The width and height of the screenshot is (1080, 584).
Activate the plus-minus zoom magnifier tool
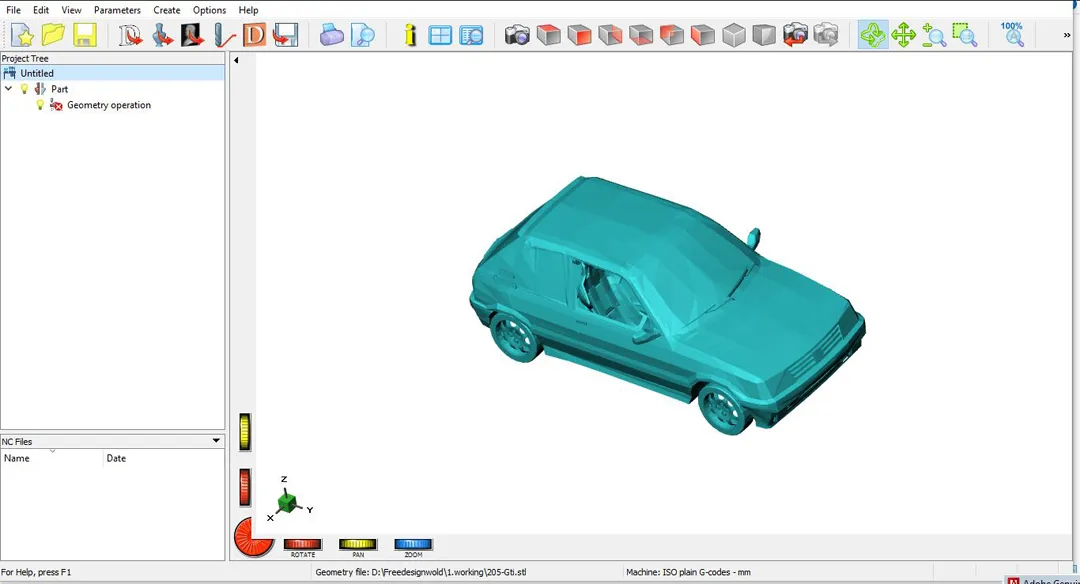[x=934, y=34]
